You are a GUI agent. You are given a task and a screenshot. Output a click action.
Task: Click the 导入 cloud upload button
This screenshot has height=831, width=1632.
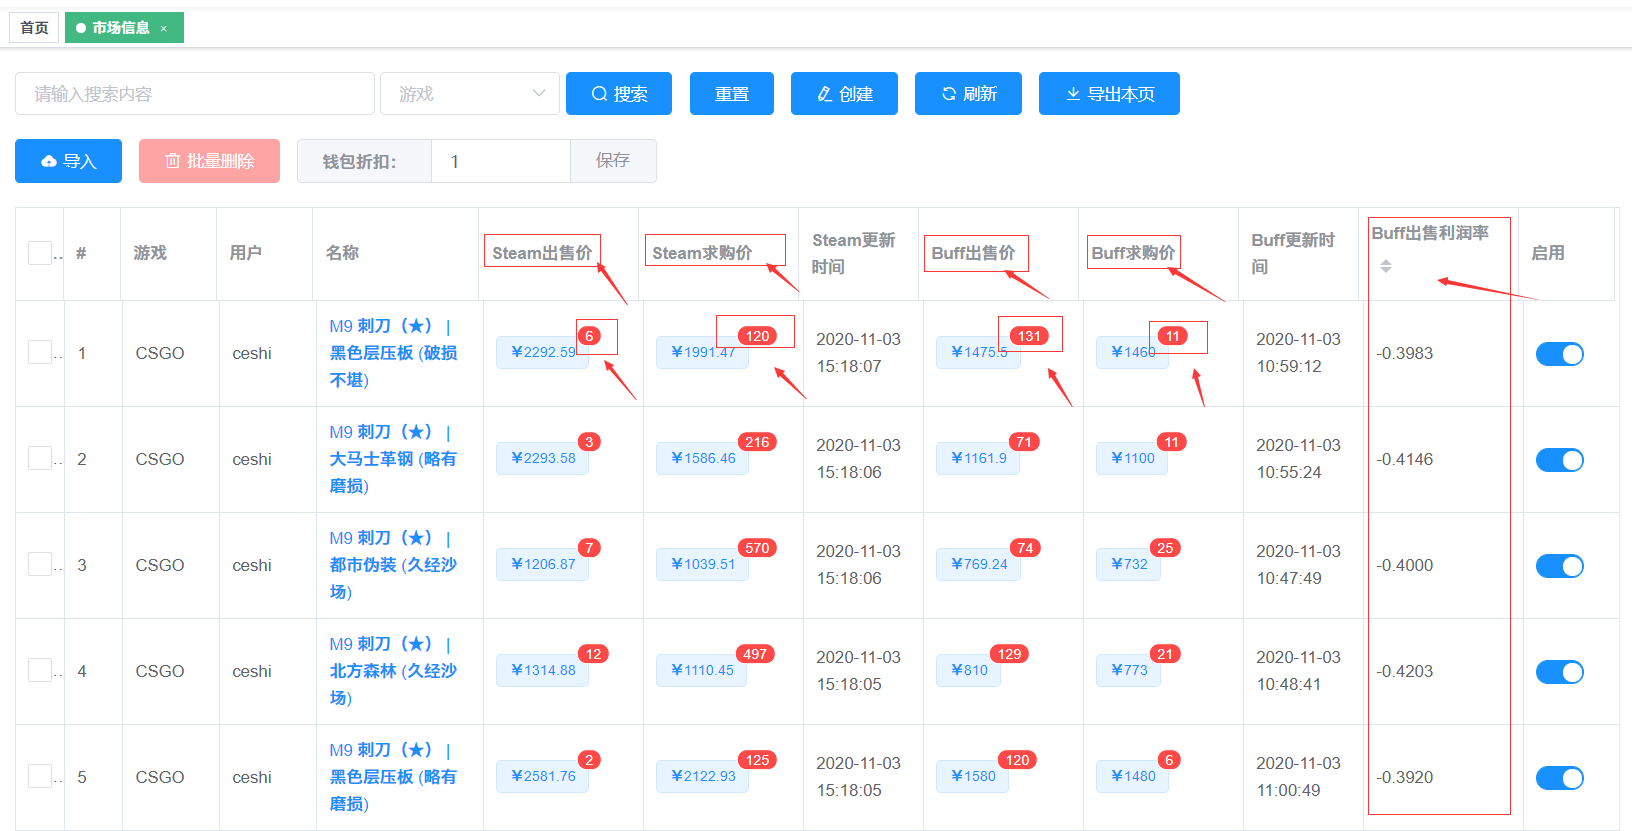68,161
